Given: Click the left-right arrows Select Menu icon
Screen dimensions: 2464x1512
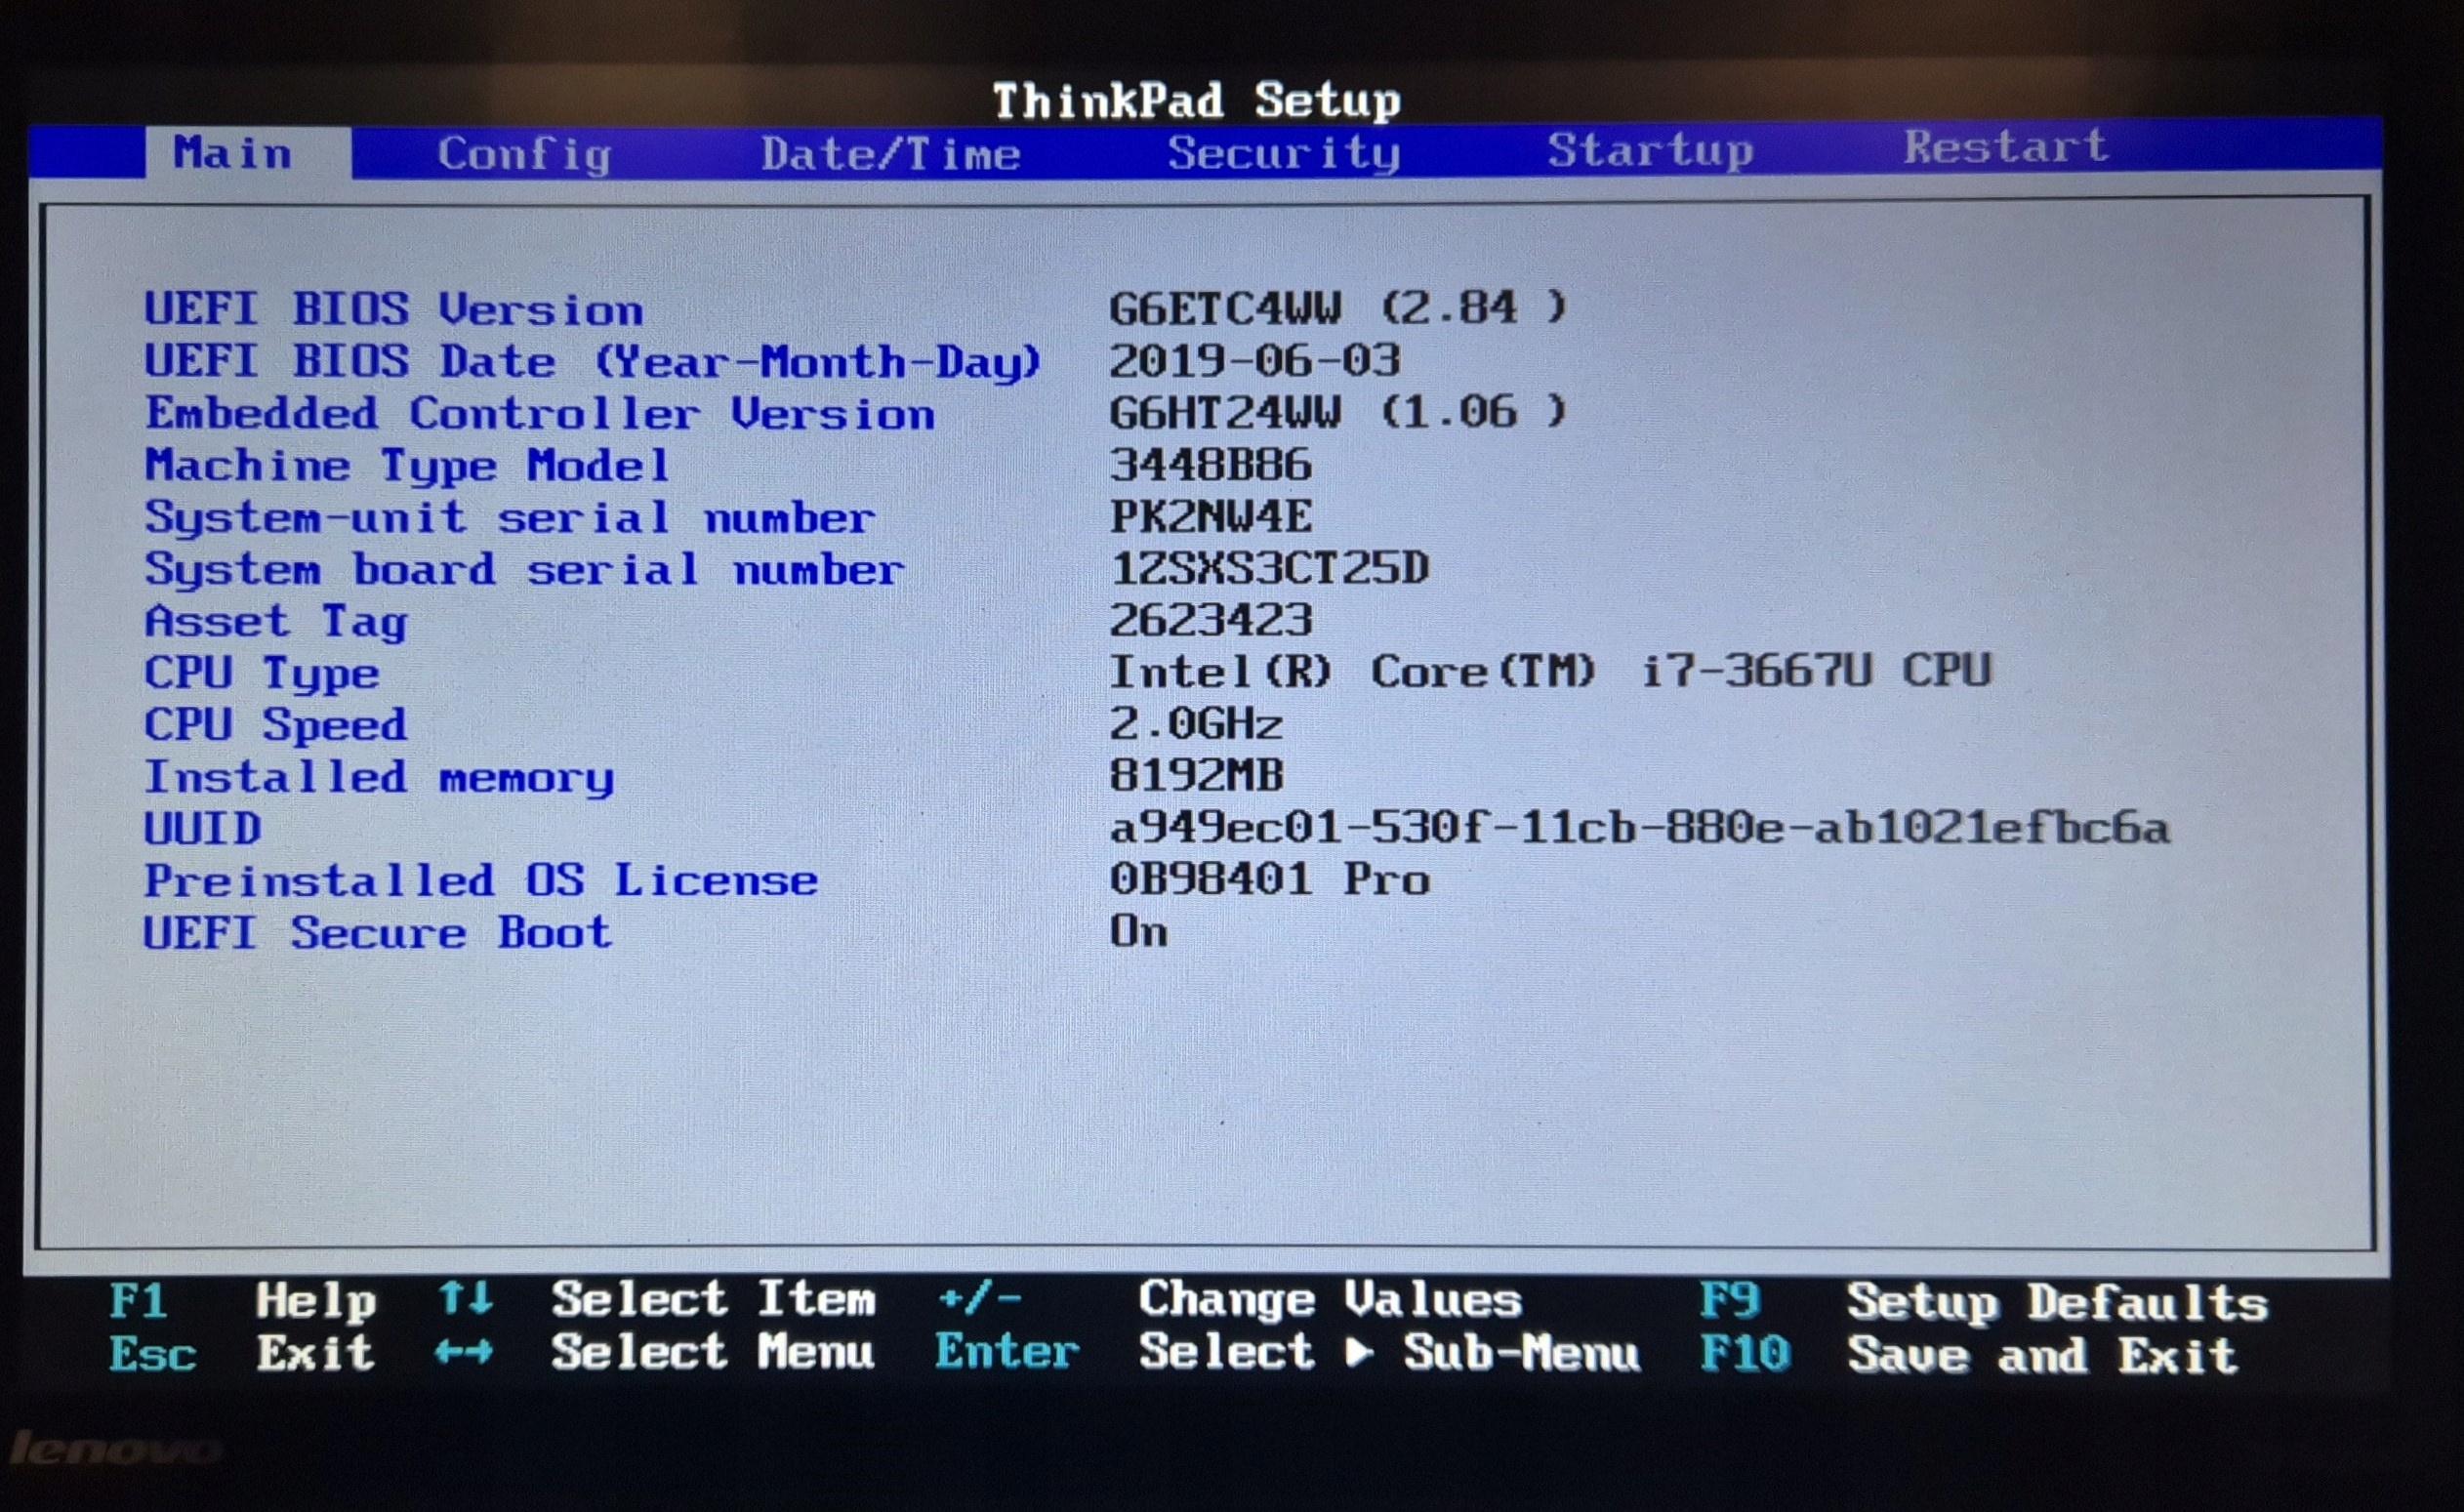Looking at the screenshot, I should tap(463, 1353).
